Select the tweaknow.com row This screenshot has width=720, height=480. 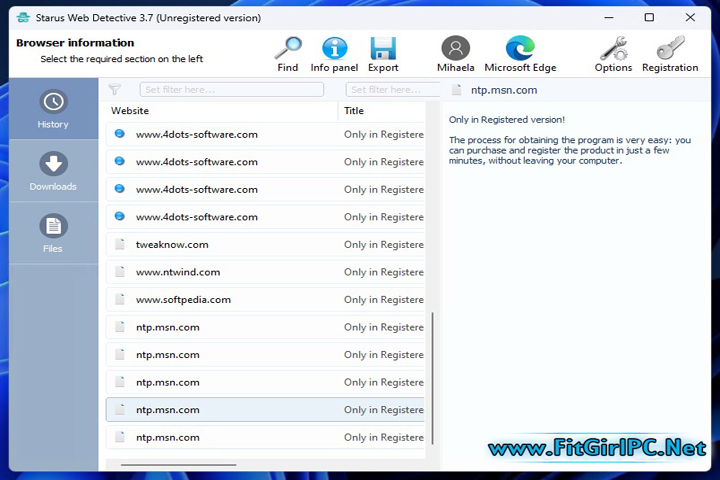click(265, 244)
